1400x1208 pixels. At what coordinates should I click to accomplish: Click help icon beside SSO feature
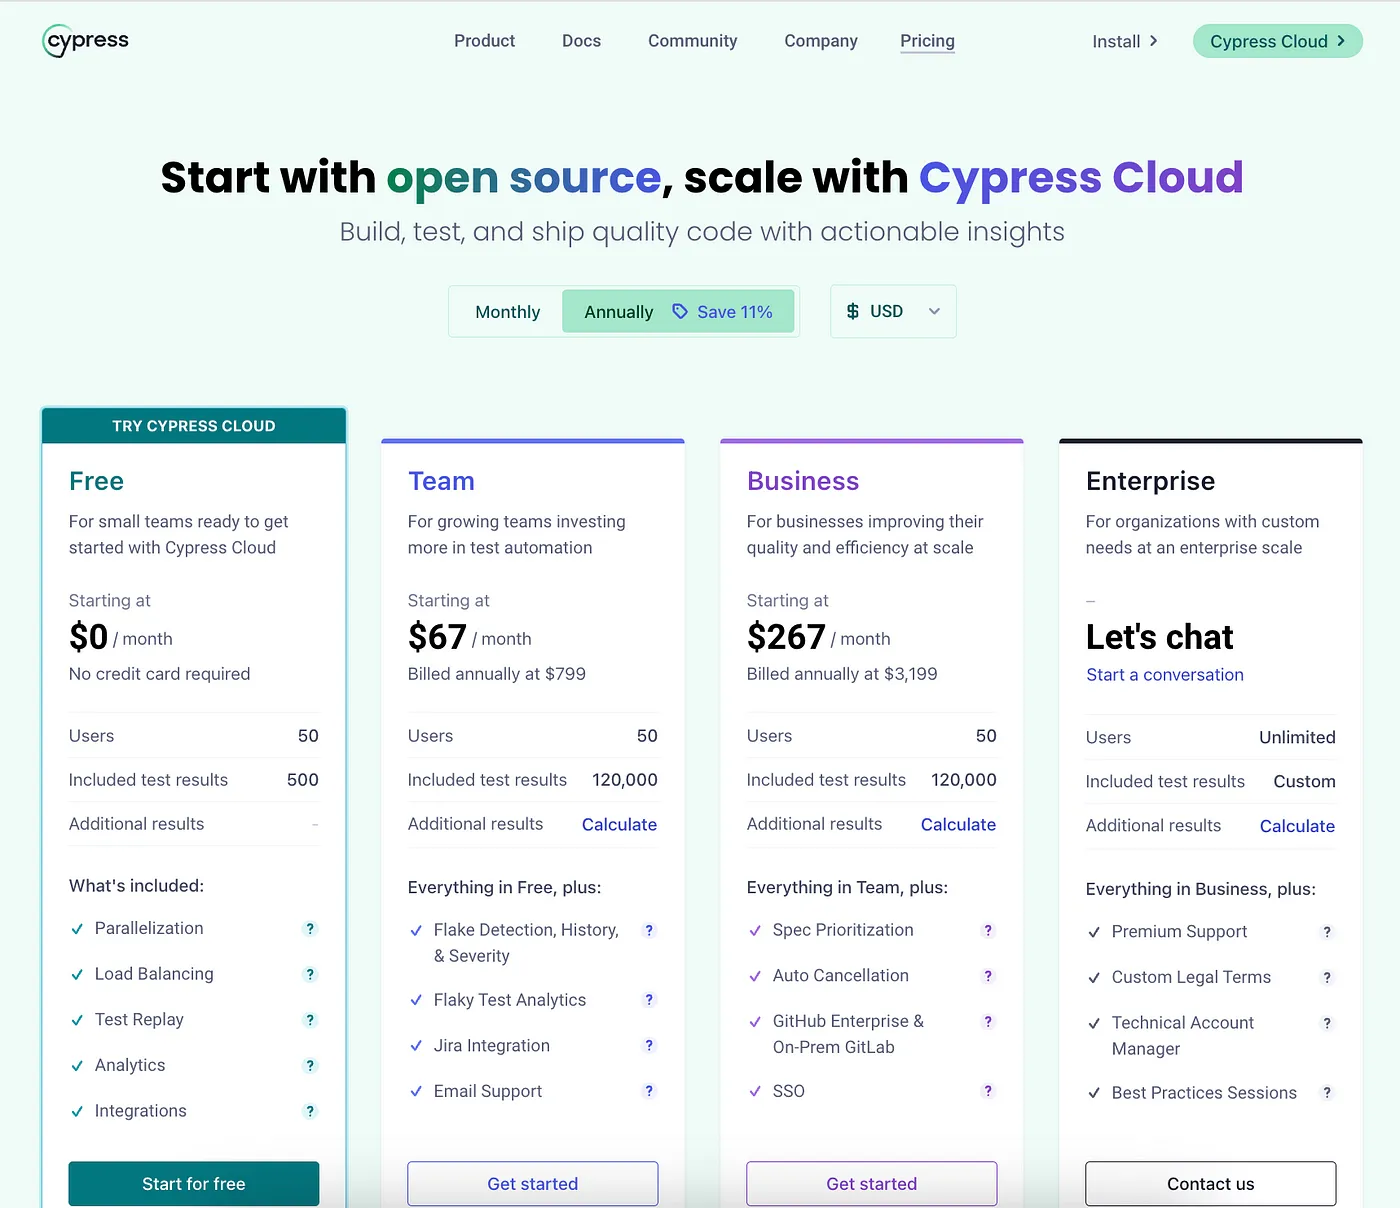coord(988,1092)
